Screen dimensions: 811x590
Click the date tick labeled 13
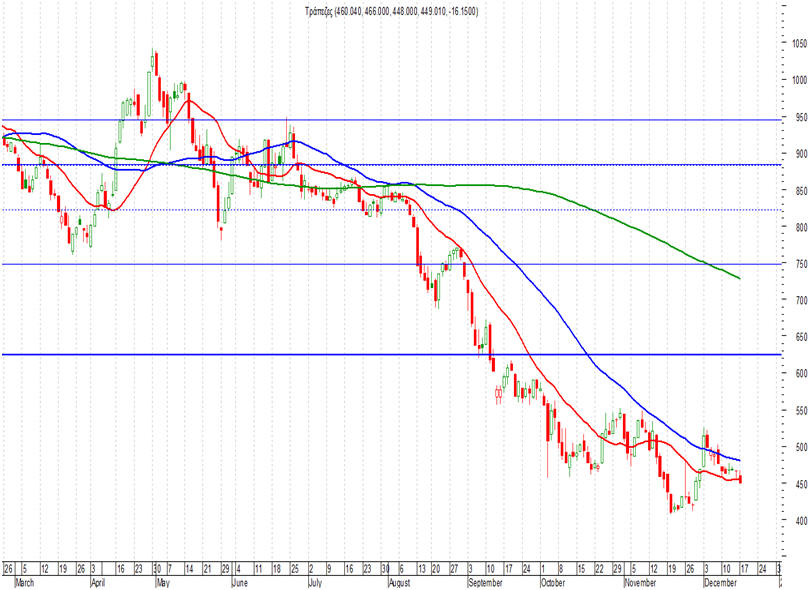(422, 569)
